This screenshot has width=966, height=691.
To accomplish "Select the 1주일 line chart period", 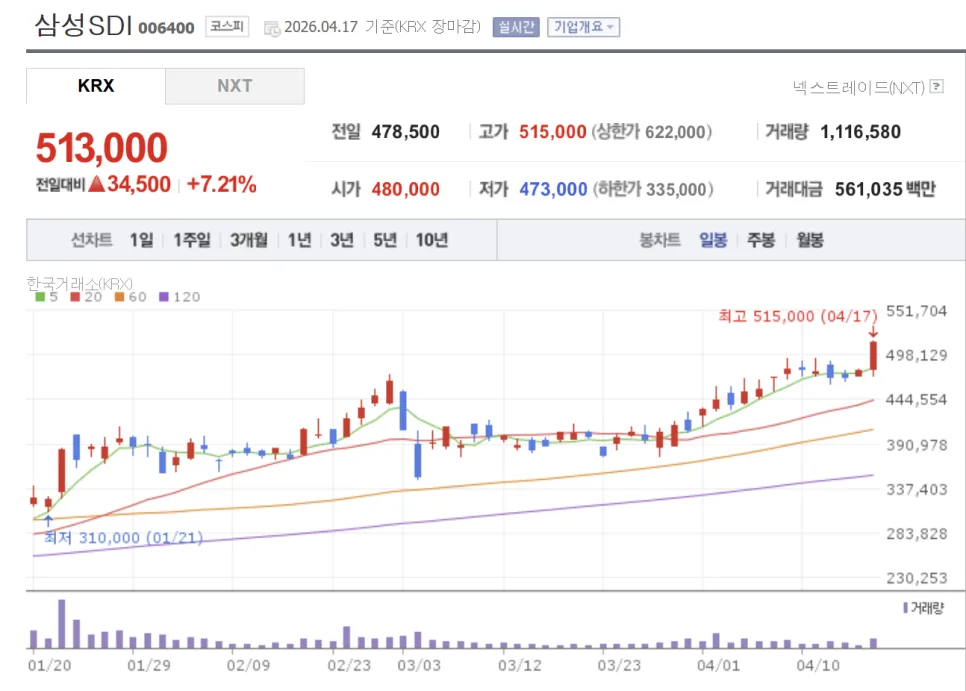I will 192,240.
